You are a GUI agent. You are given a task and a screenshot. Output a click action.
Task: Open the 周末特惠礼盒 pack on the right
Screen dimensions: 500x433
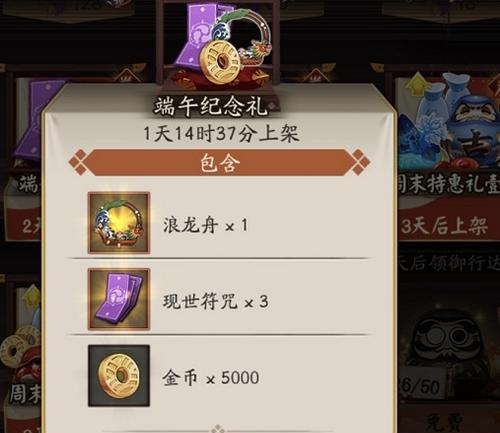pos(448,133)
